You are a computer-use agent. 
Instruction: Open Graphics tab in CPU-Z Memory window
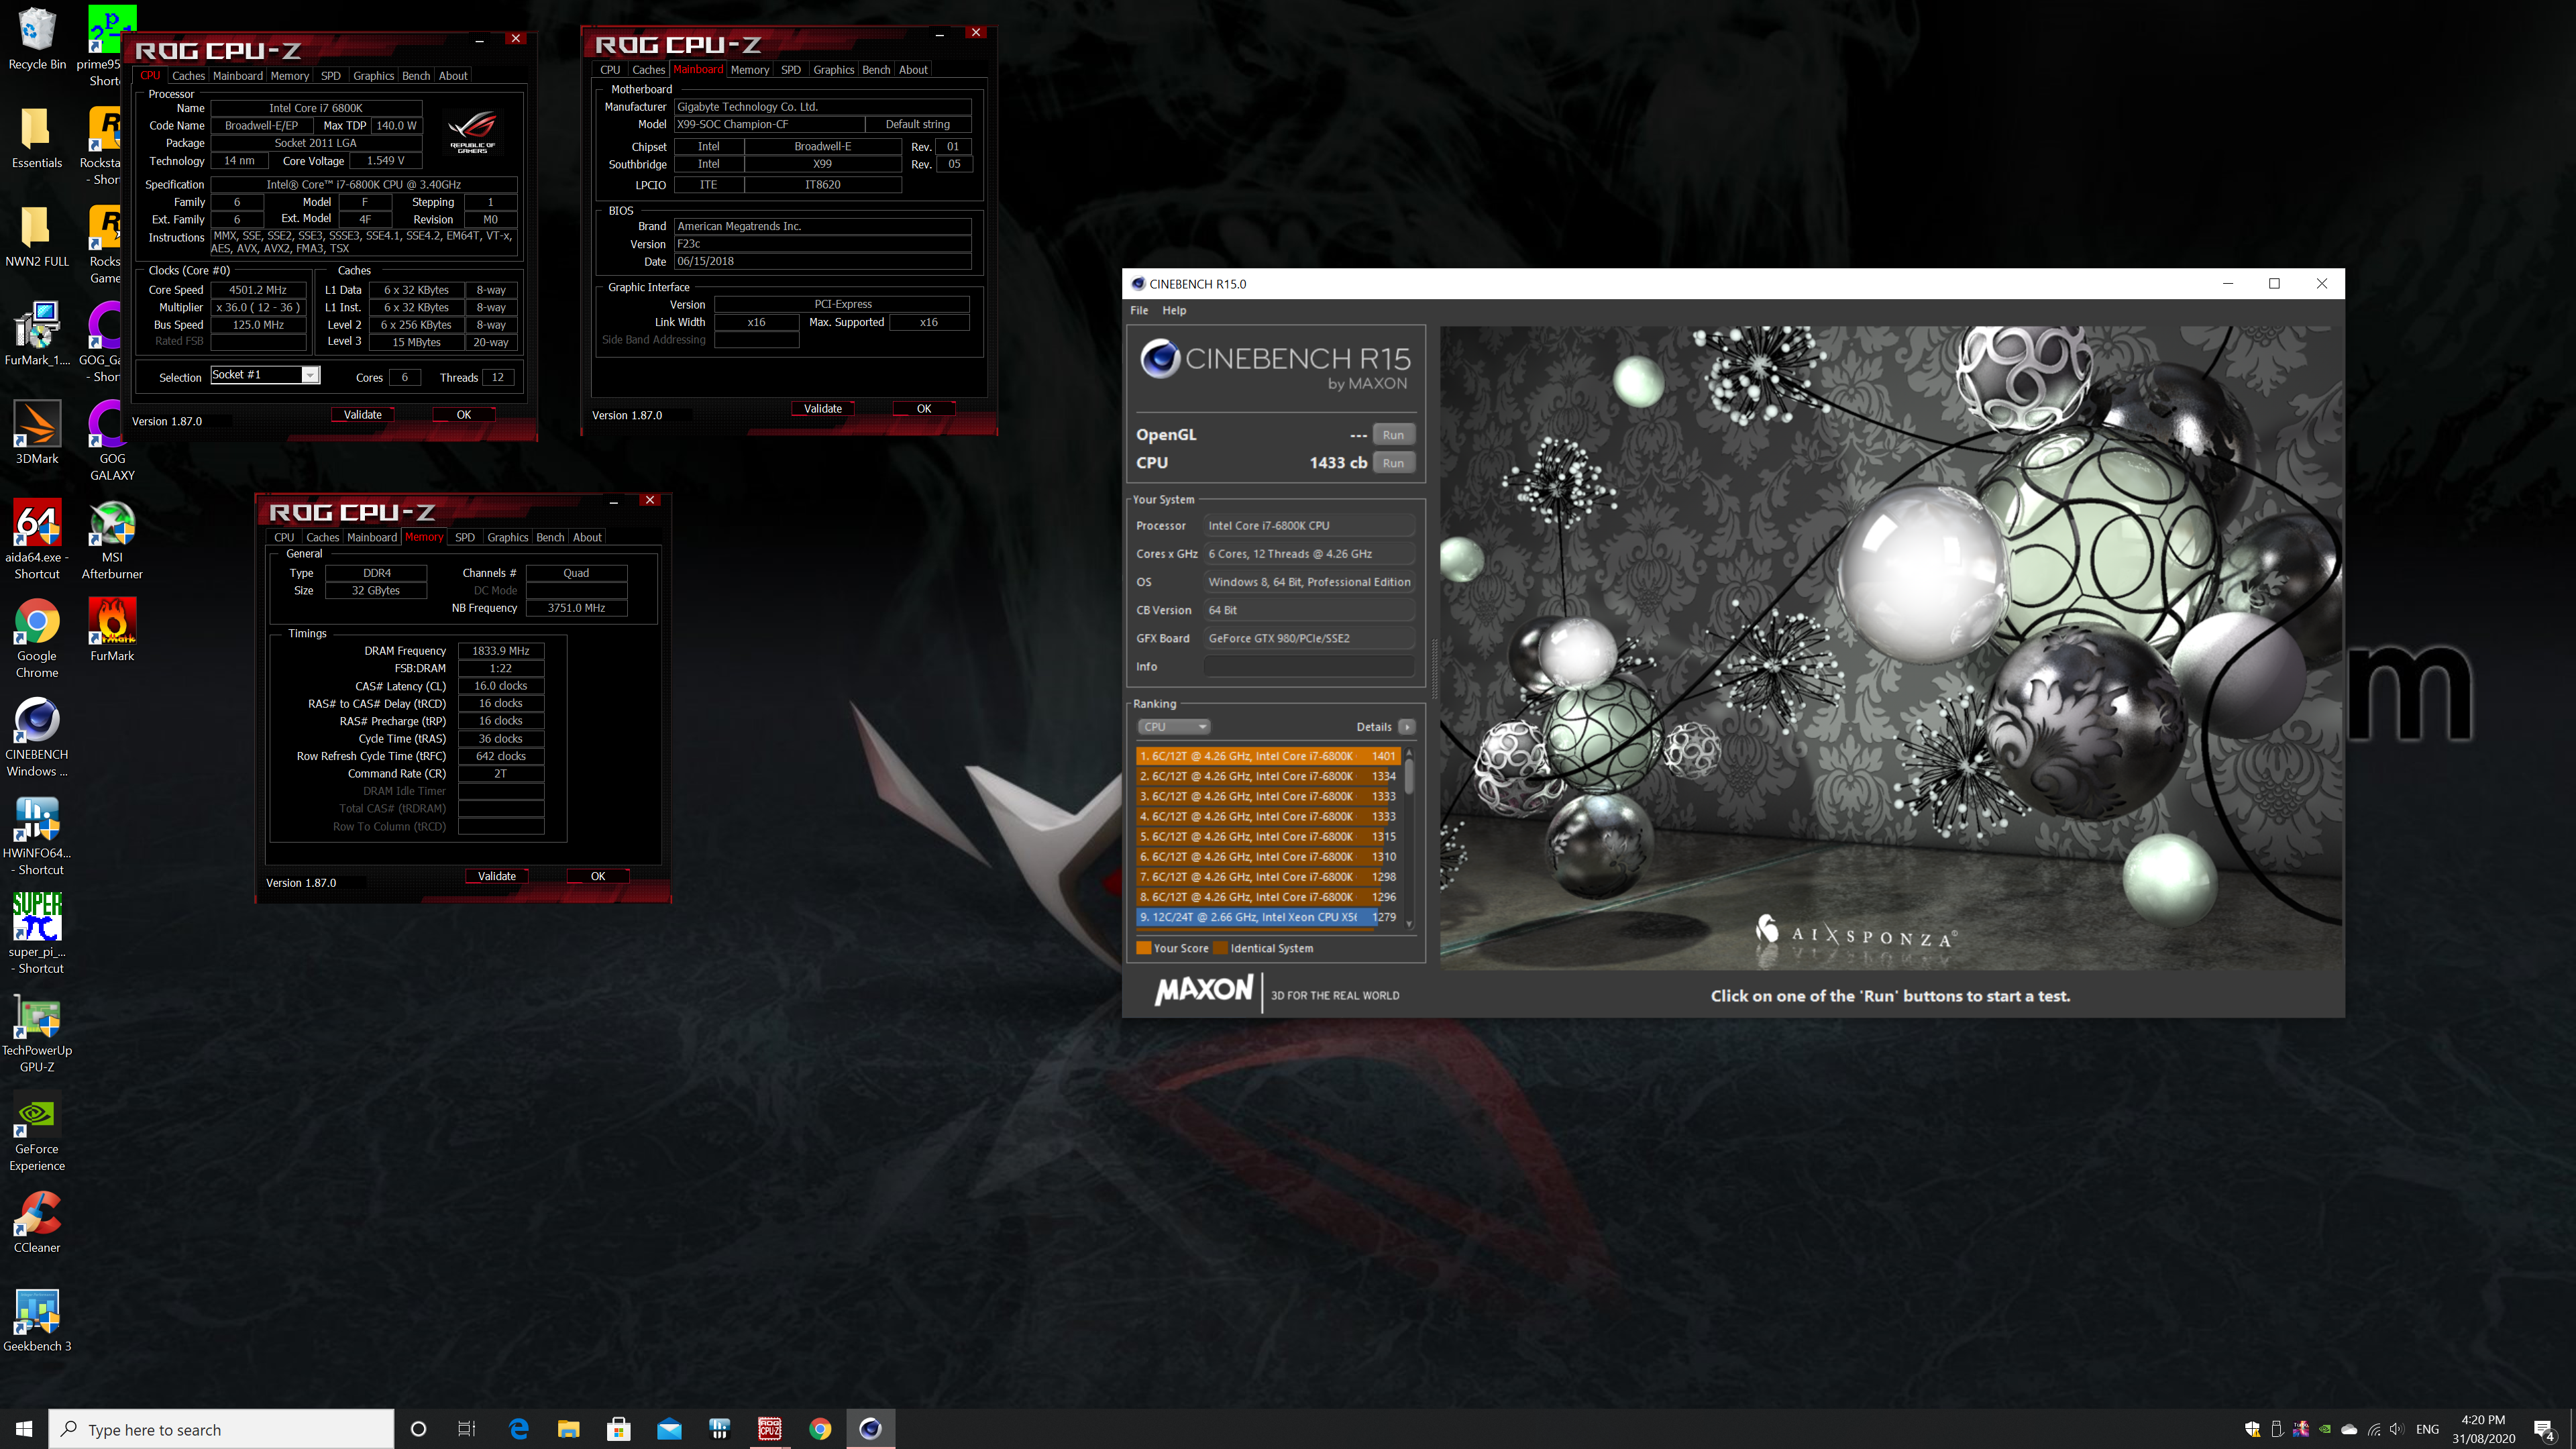coord(507,537)
